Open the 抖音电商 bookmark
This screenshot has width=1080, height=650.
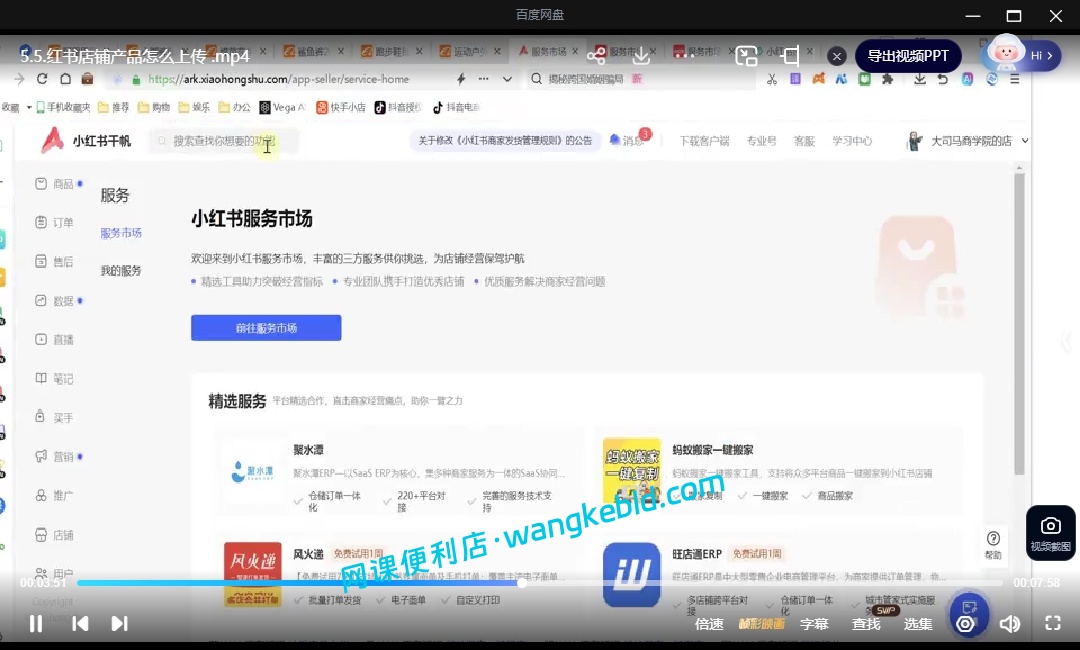point(456,107)
